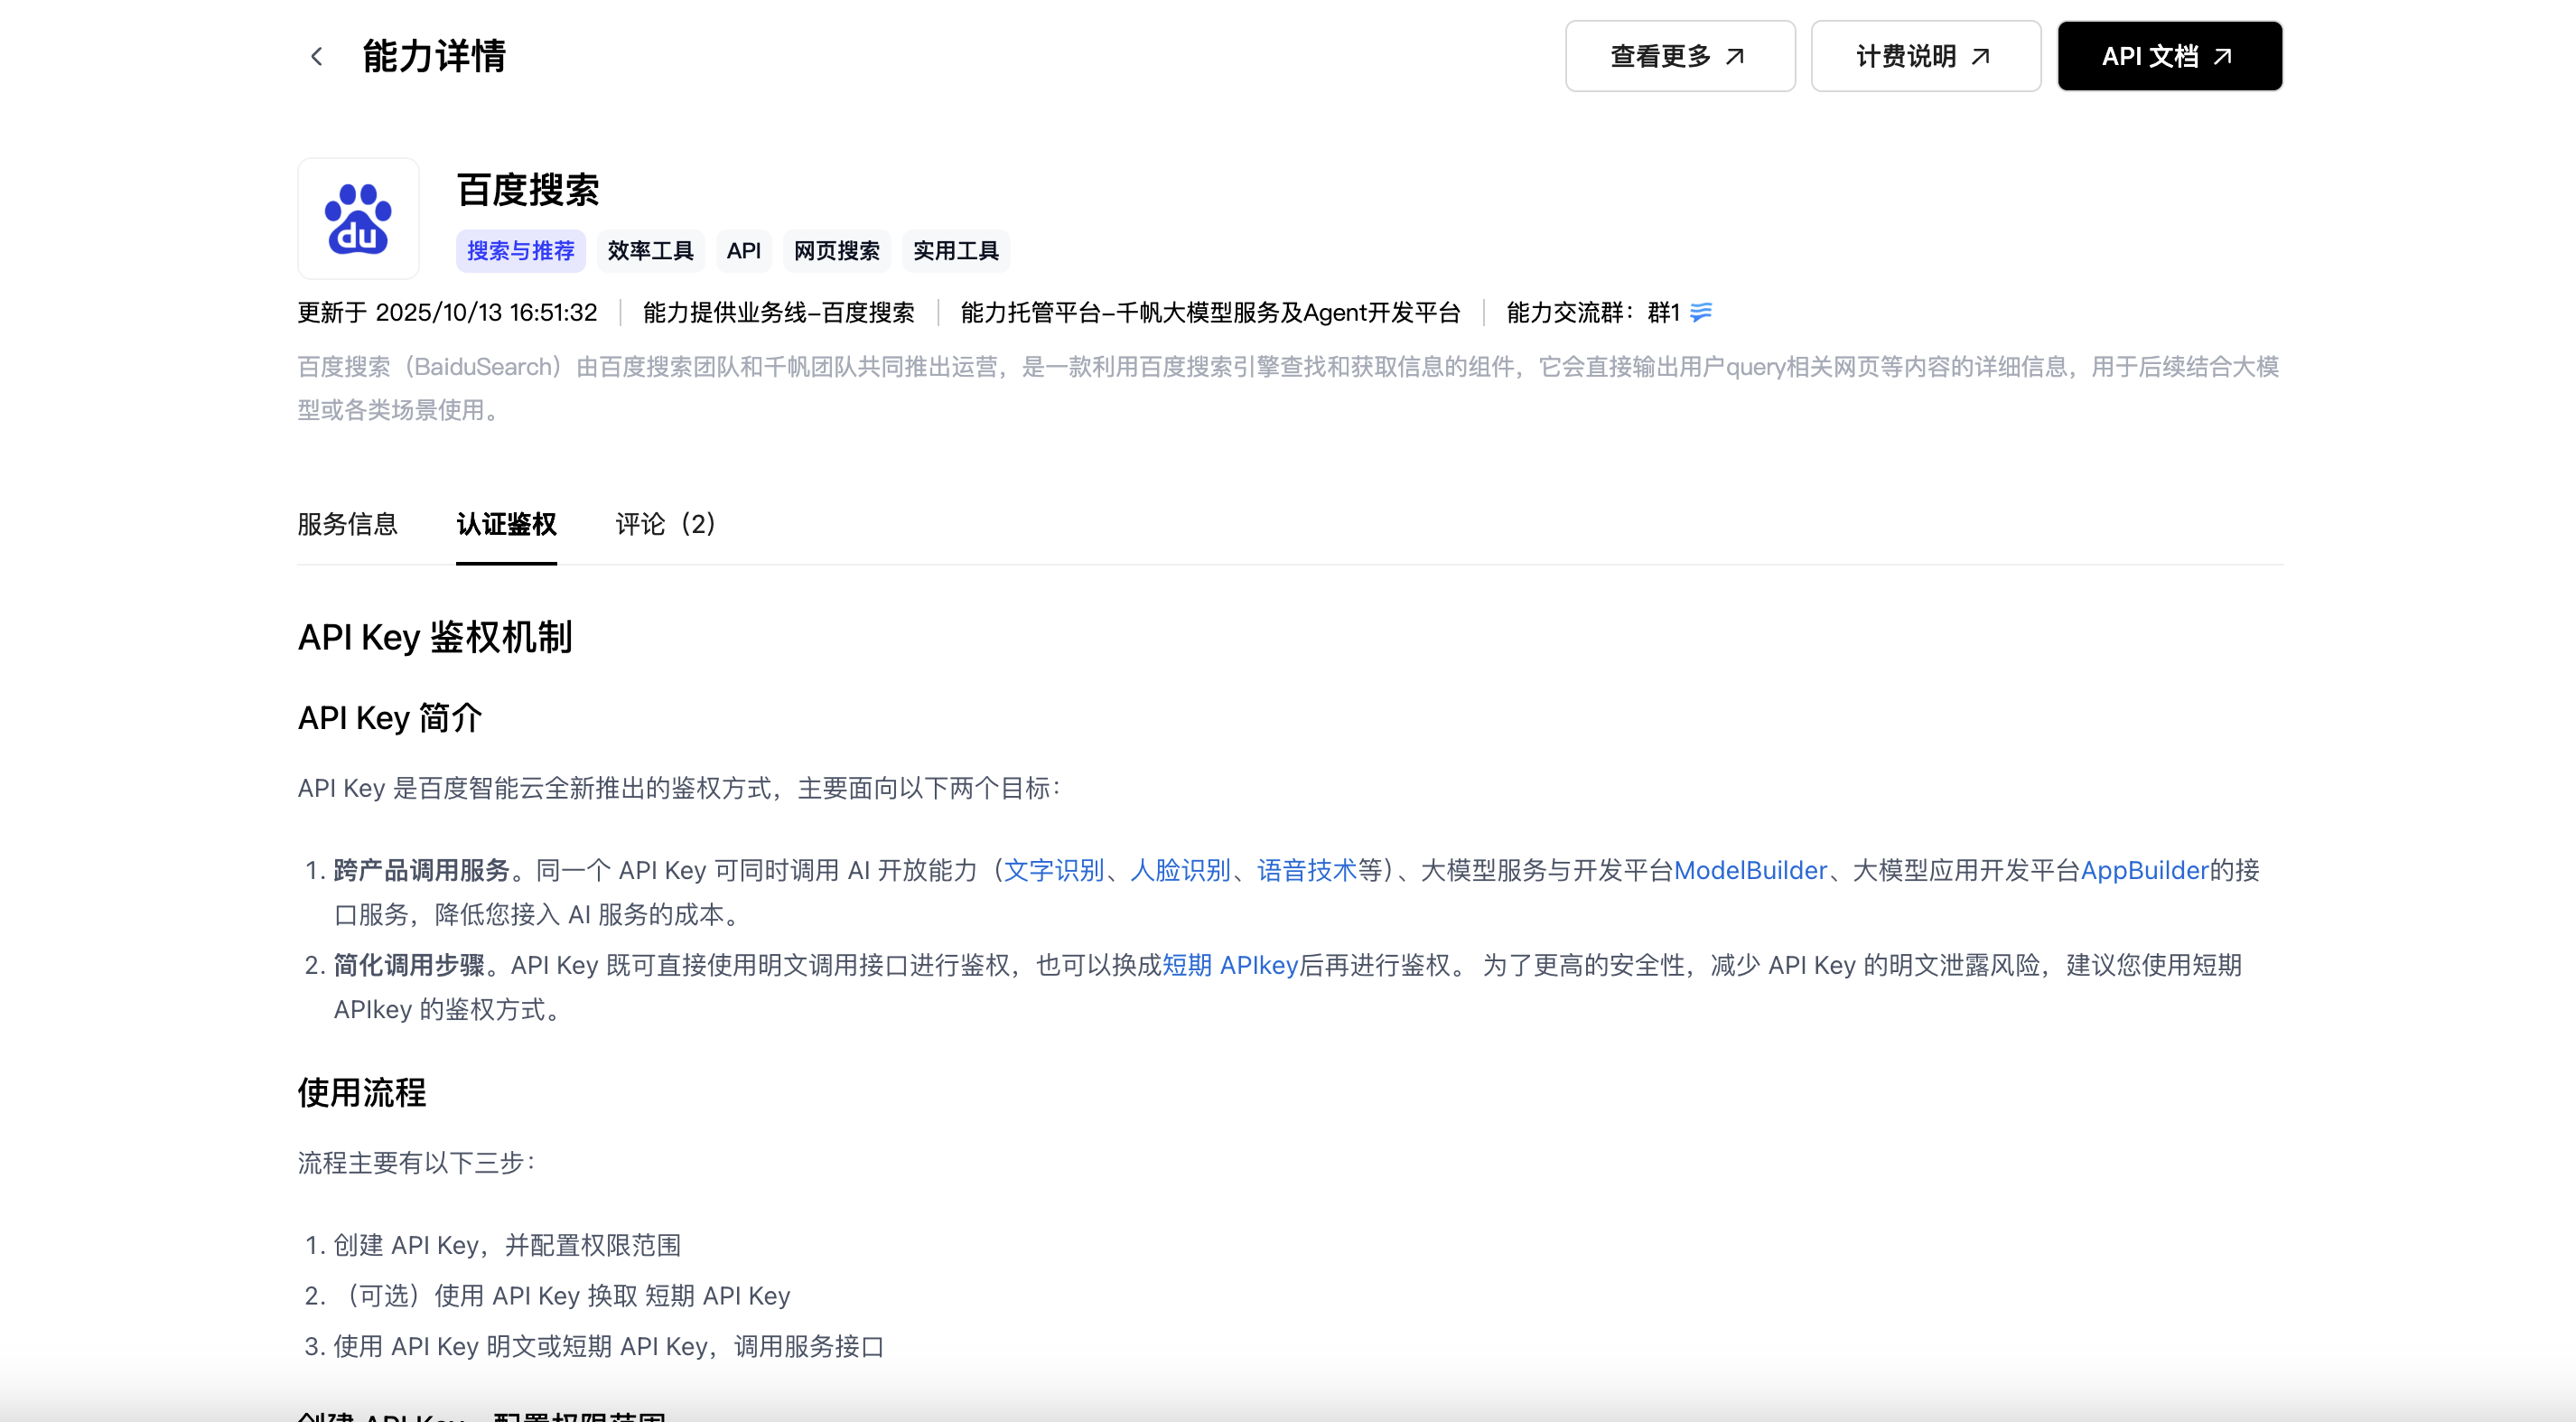Open the API 文档 documentation
This screenshot has width=2576, height=1422.
click(x=2170, y=56)
